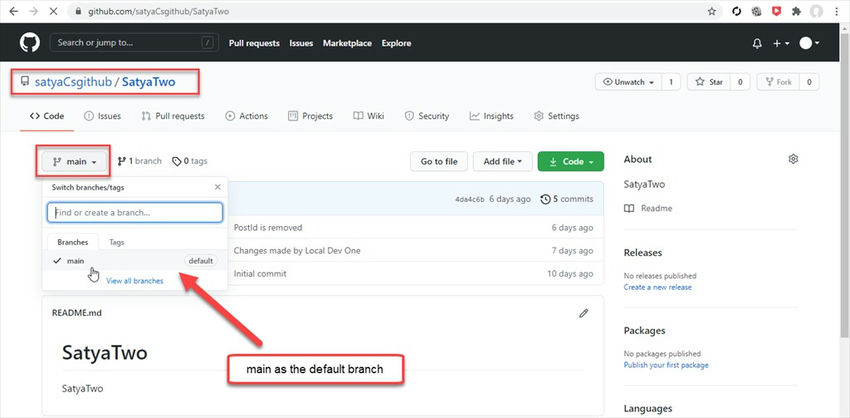Open satyaCsgithub owner link
The width and height of the screenshot is (850, 418).
73,82
